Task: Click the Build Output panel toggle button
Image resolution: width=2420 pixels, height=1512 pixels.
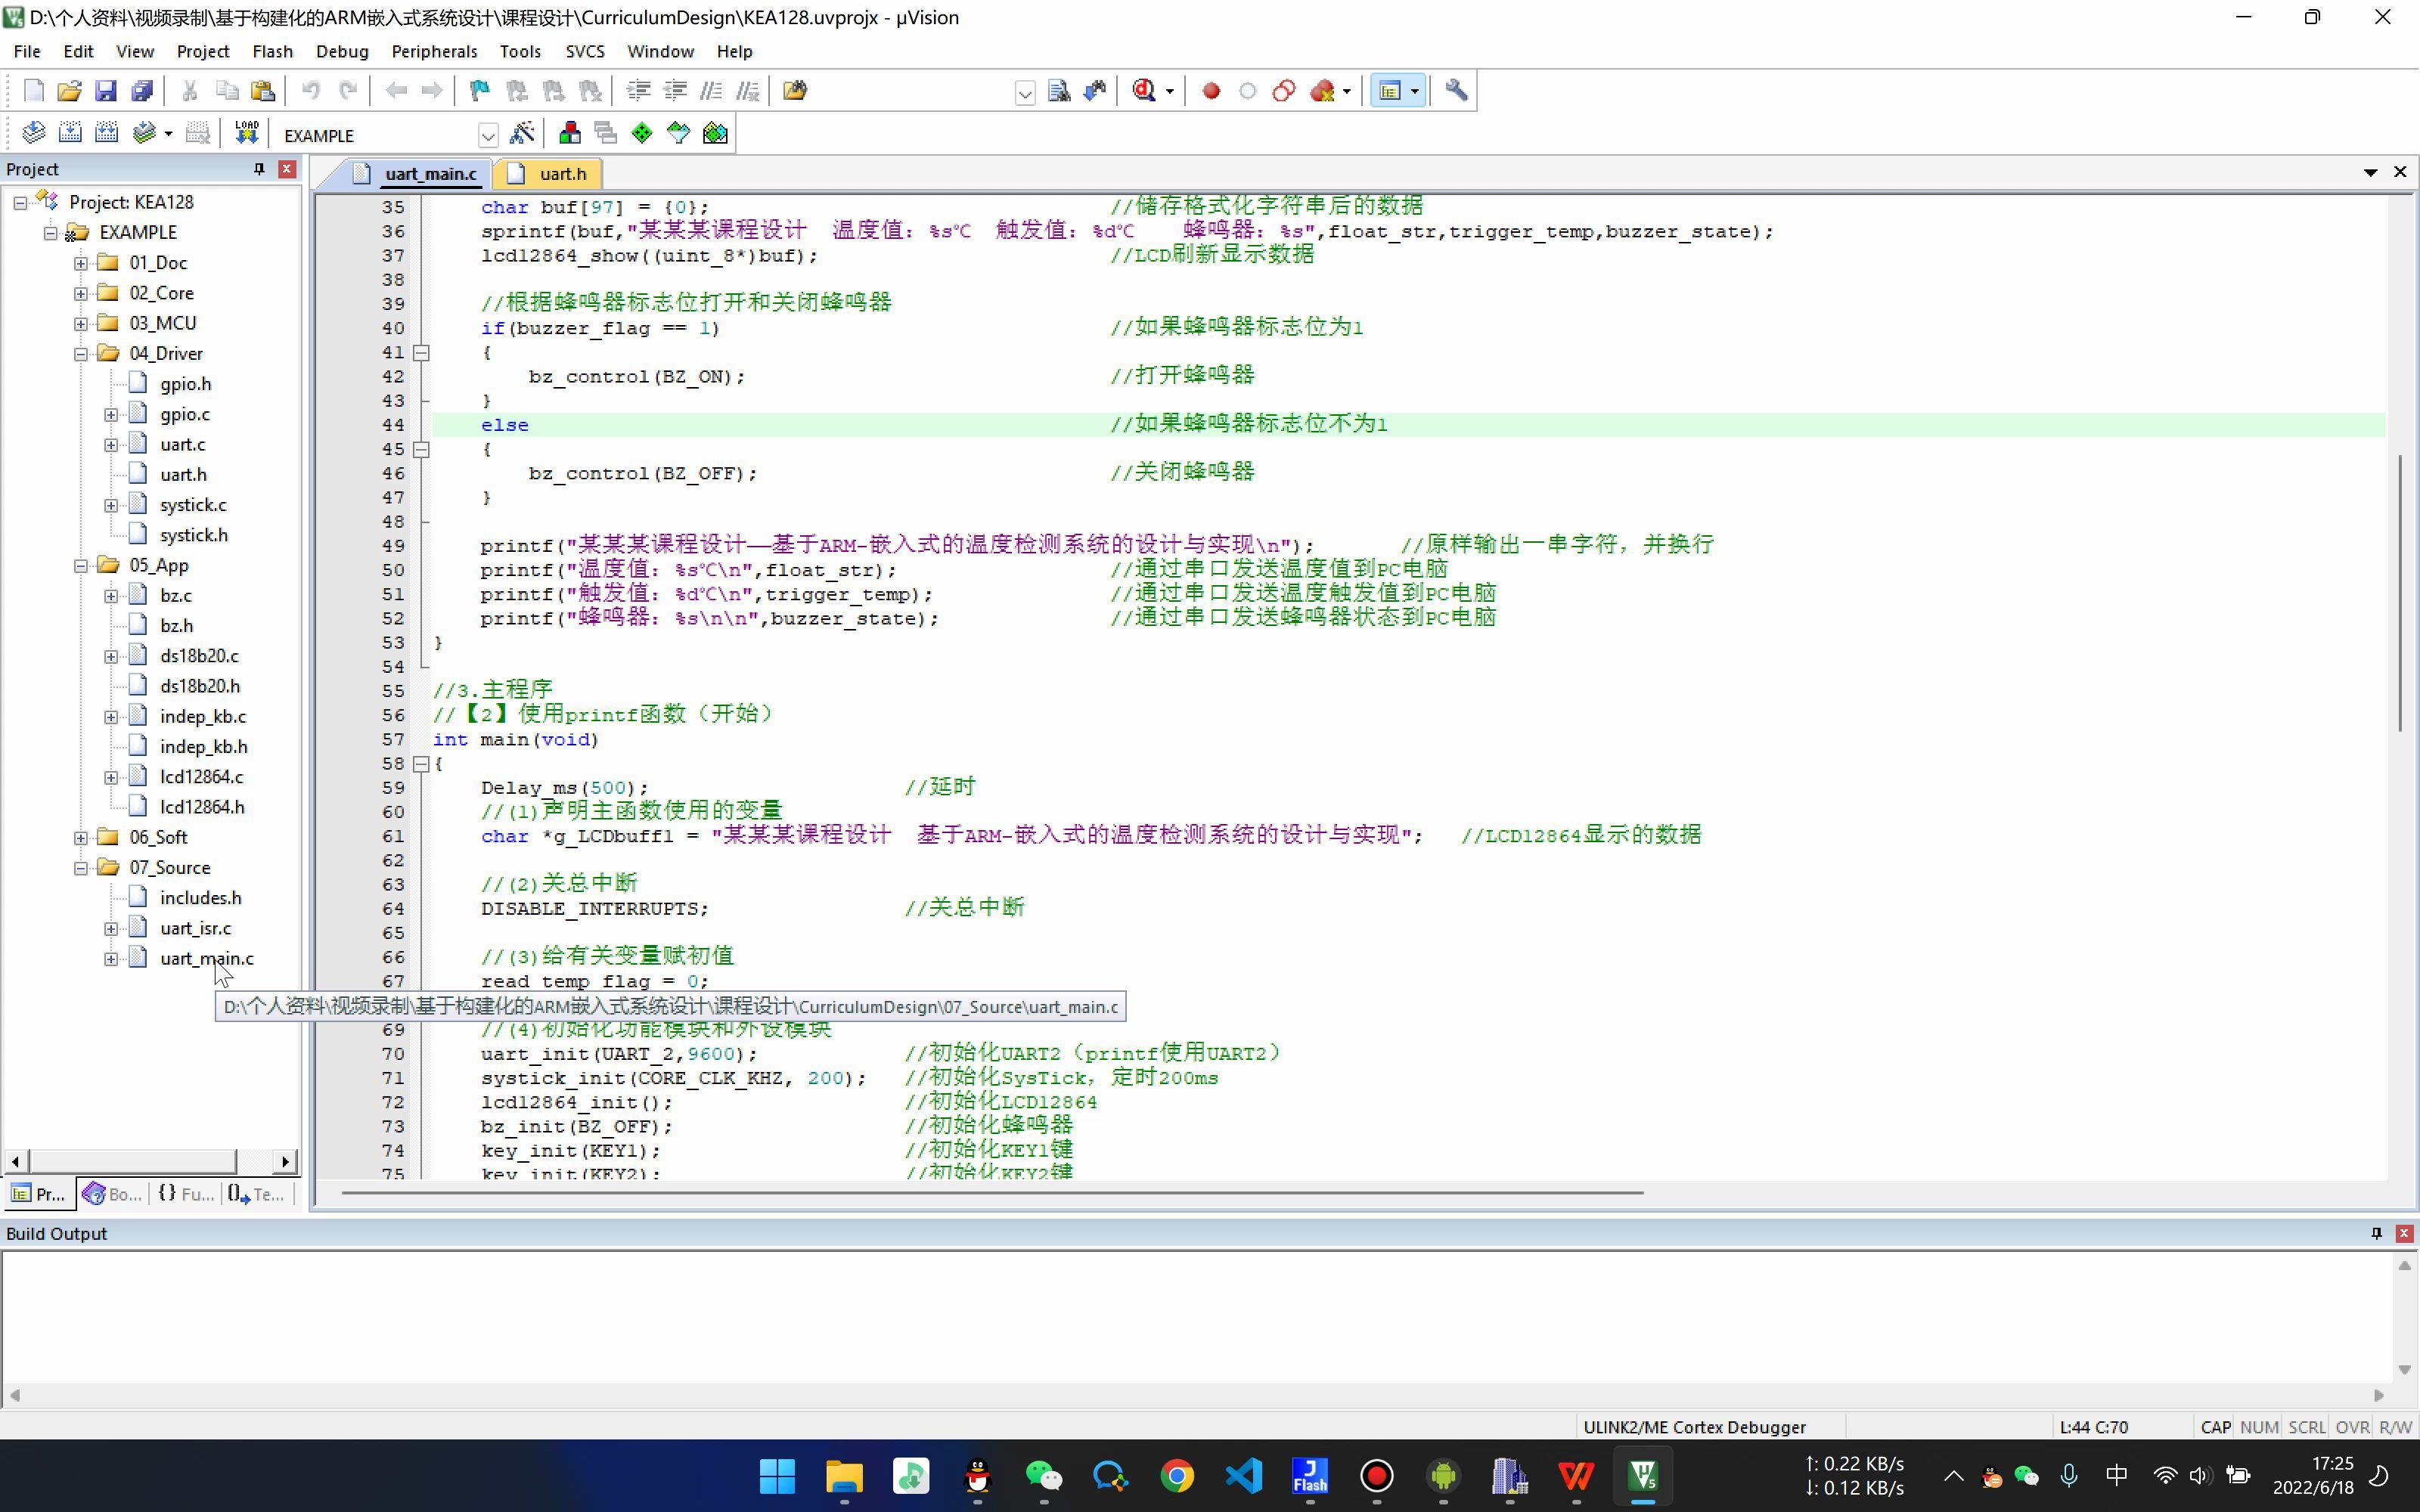Action: [x=2376, y=1233]
